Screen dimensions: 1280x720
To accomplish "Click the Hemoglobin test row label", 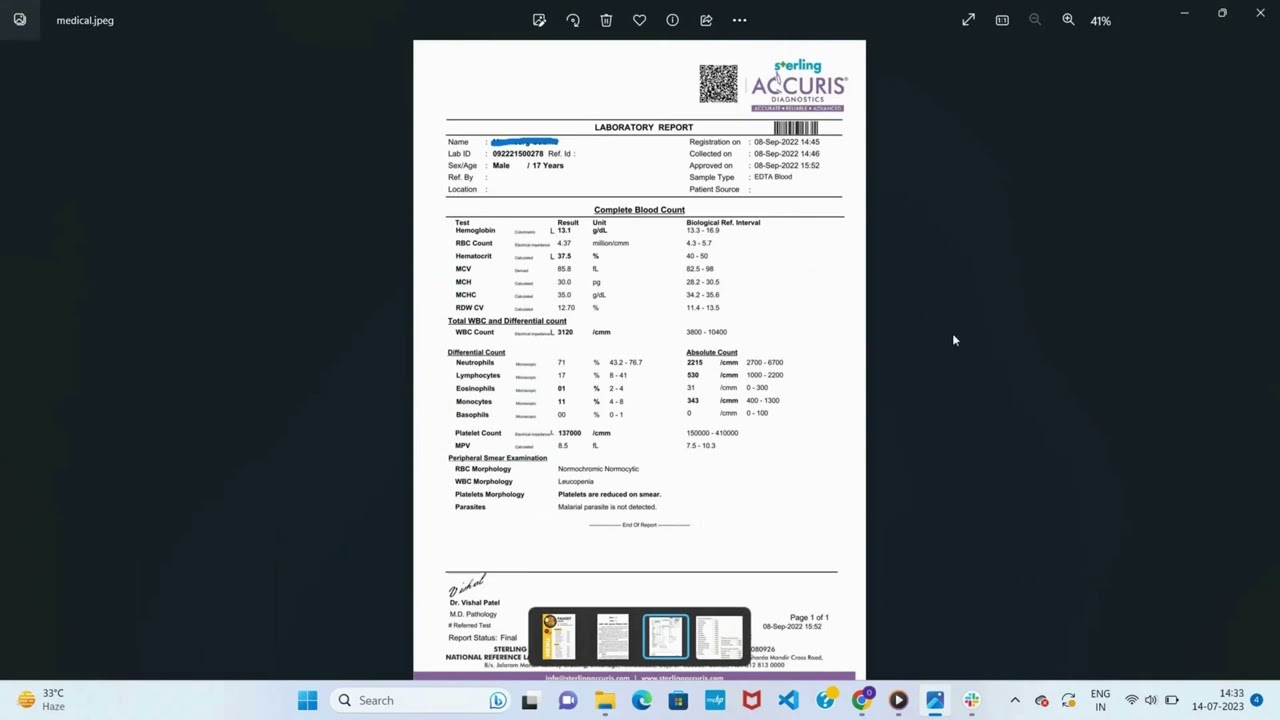I will [x=475, y=231].
